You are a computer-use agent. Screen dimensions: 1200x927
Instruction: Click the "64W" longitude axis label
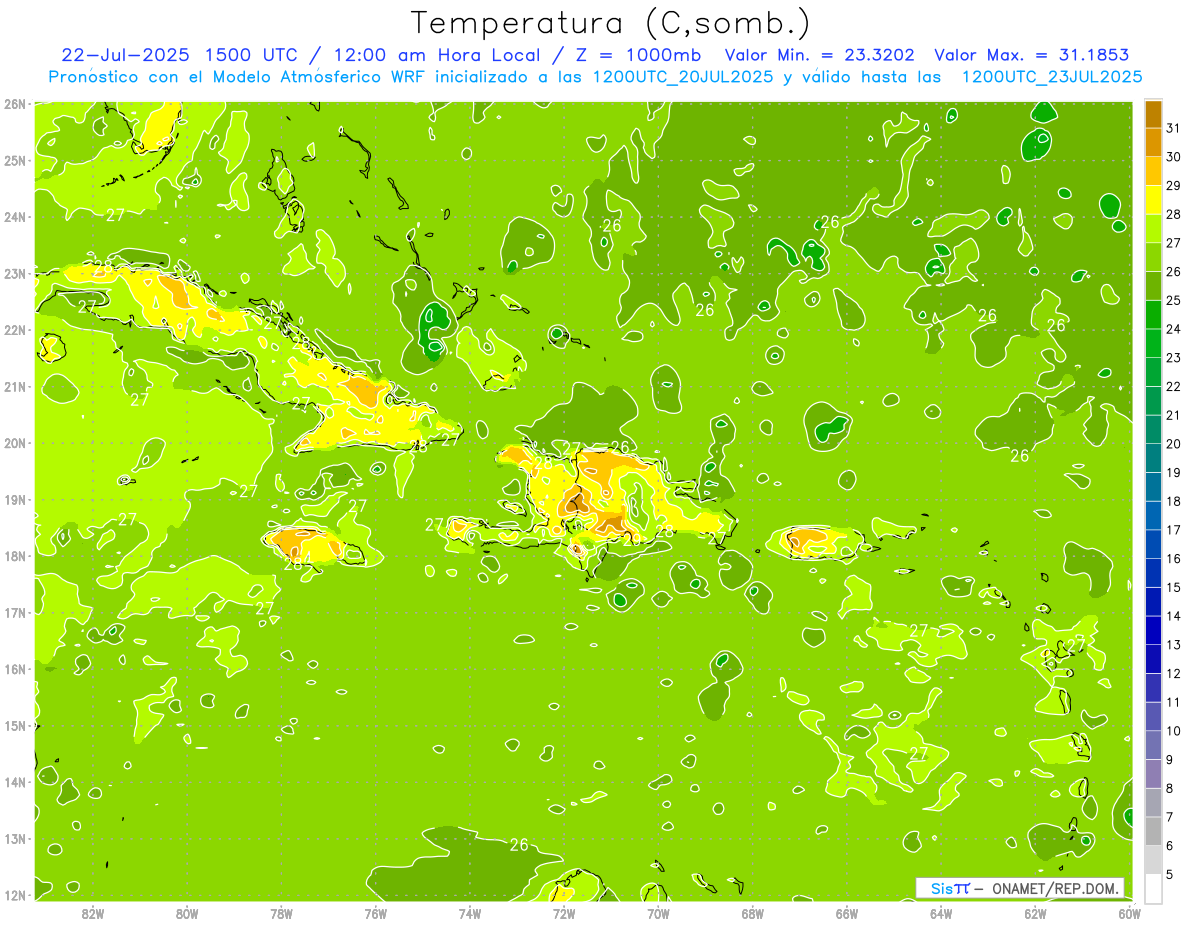coord(941,913)
